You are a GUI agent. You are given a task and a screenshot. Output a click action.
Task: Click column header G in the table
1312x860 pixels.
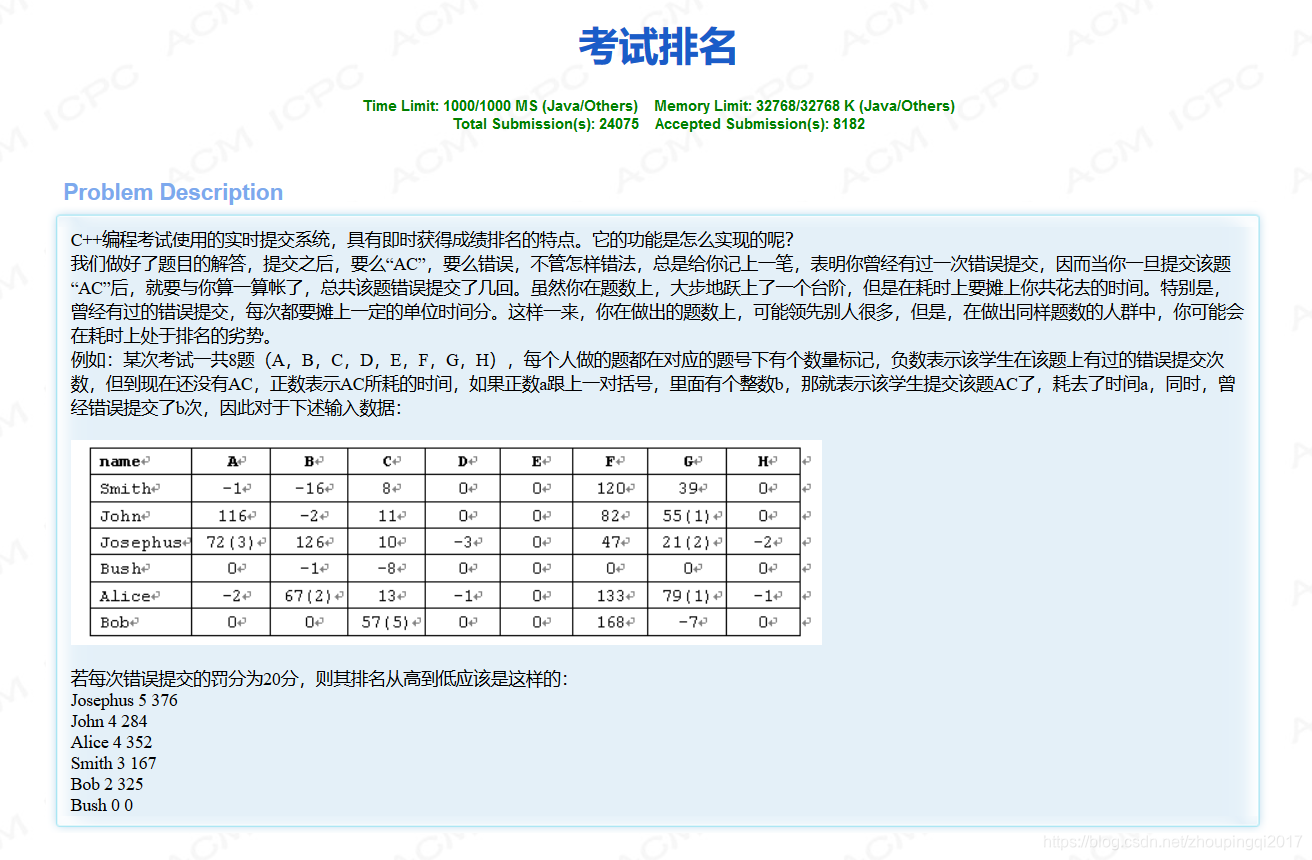(x=687, y=461)
